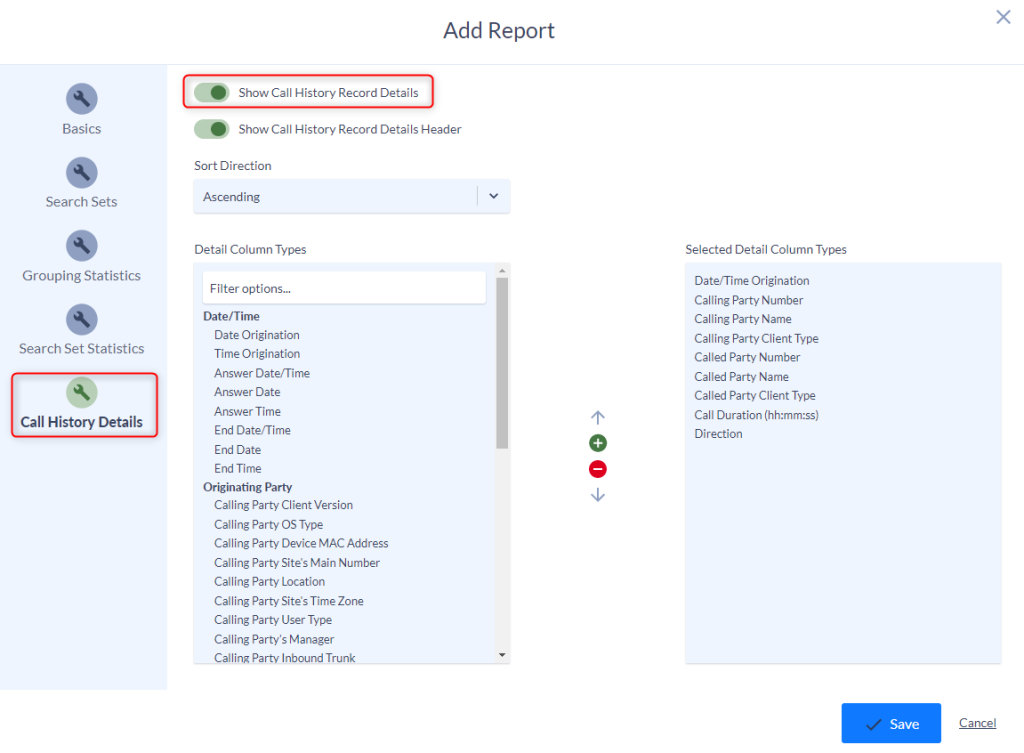
Task: Select Calling Party Device MAC Address
Action: 301,543
